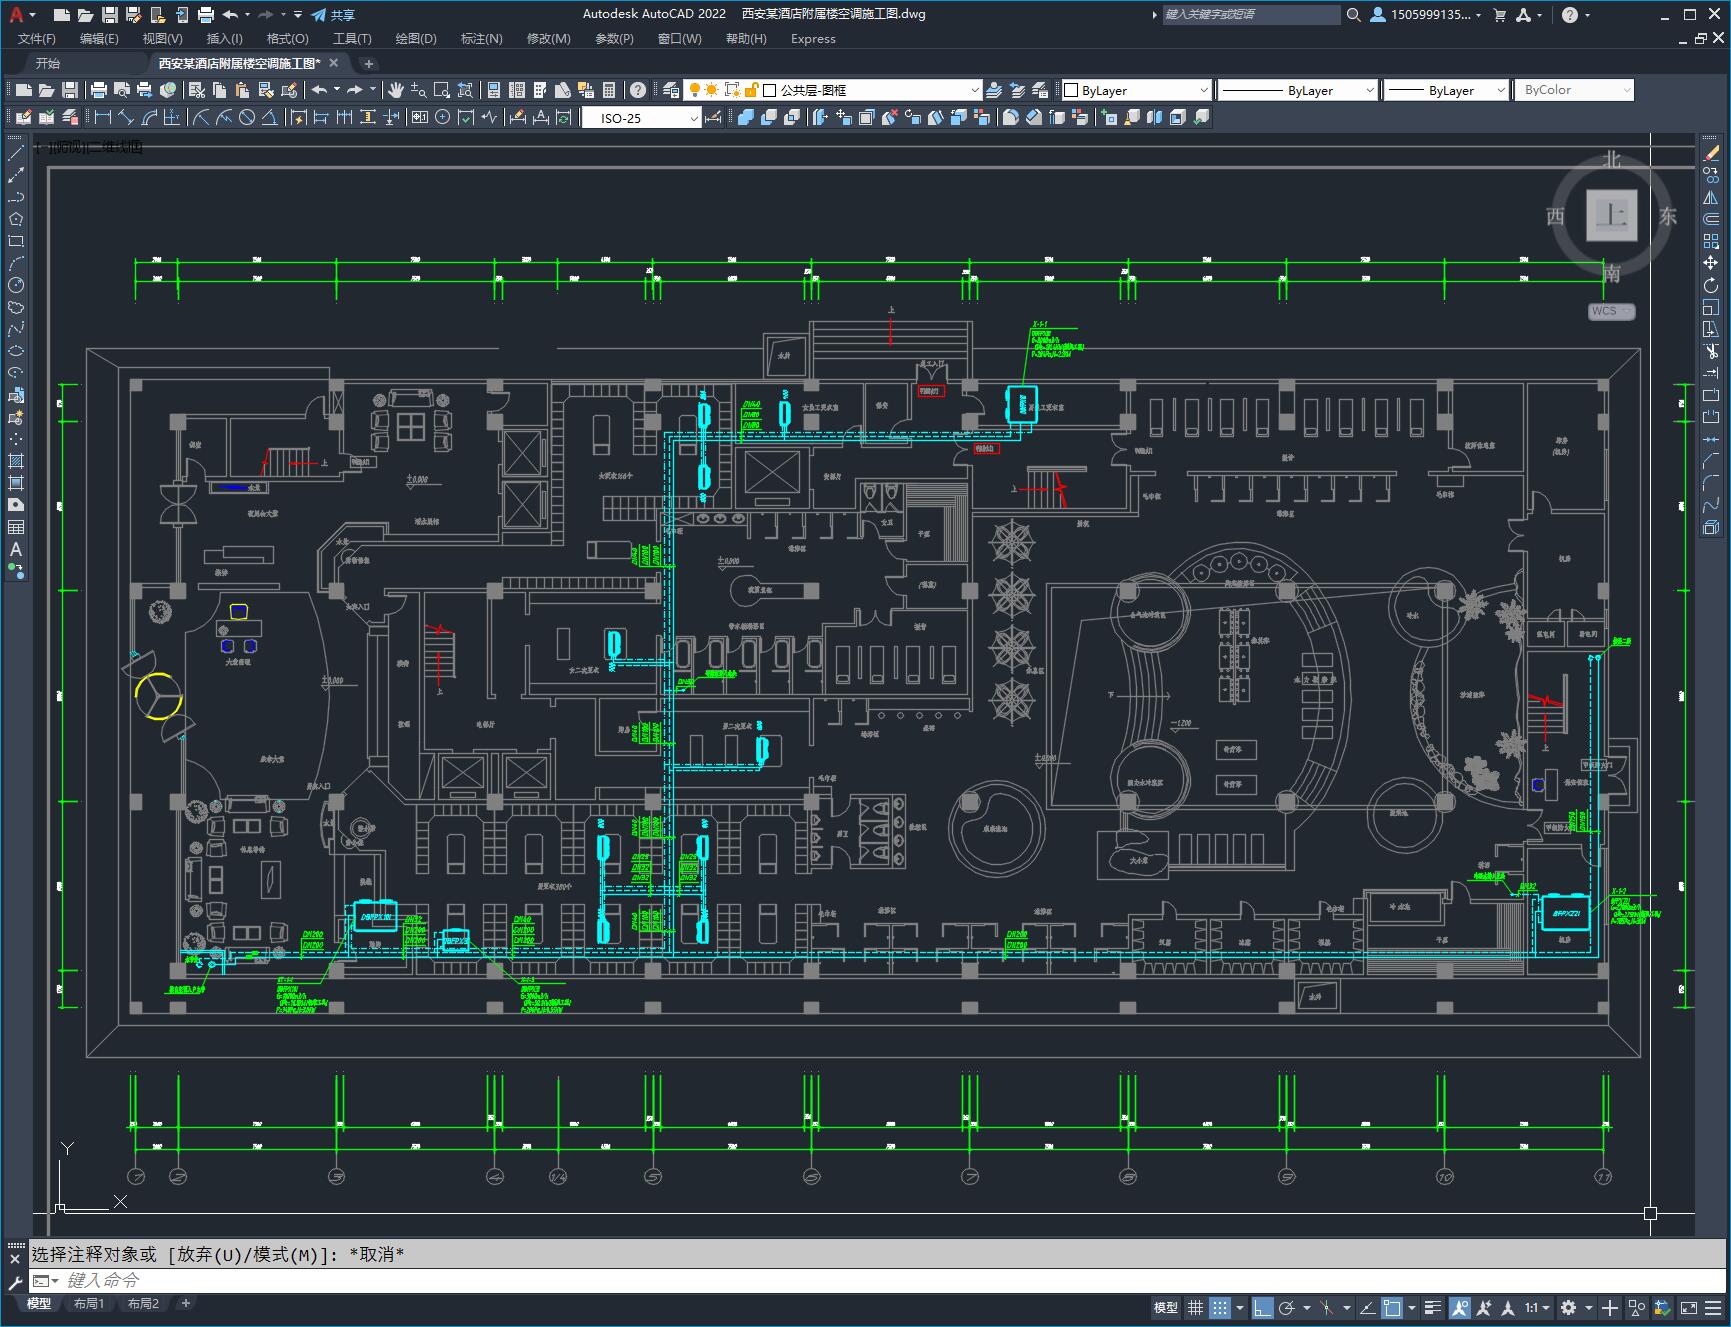Toggle layer lock padlock icon
The width and height of the screenshot is (1731, 1327).
[x=751, y=90]
